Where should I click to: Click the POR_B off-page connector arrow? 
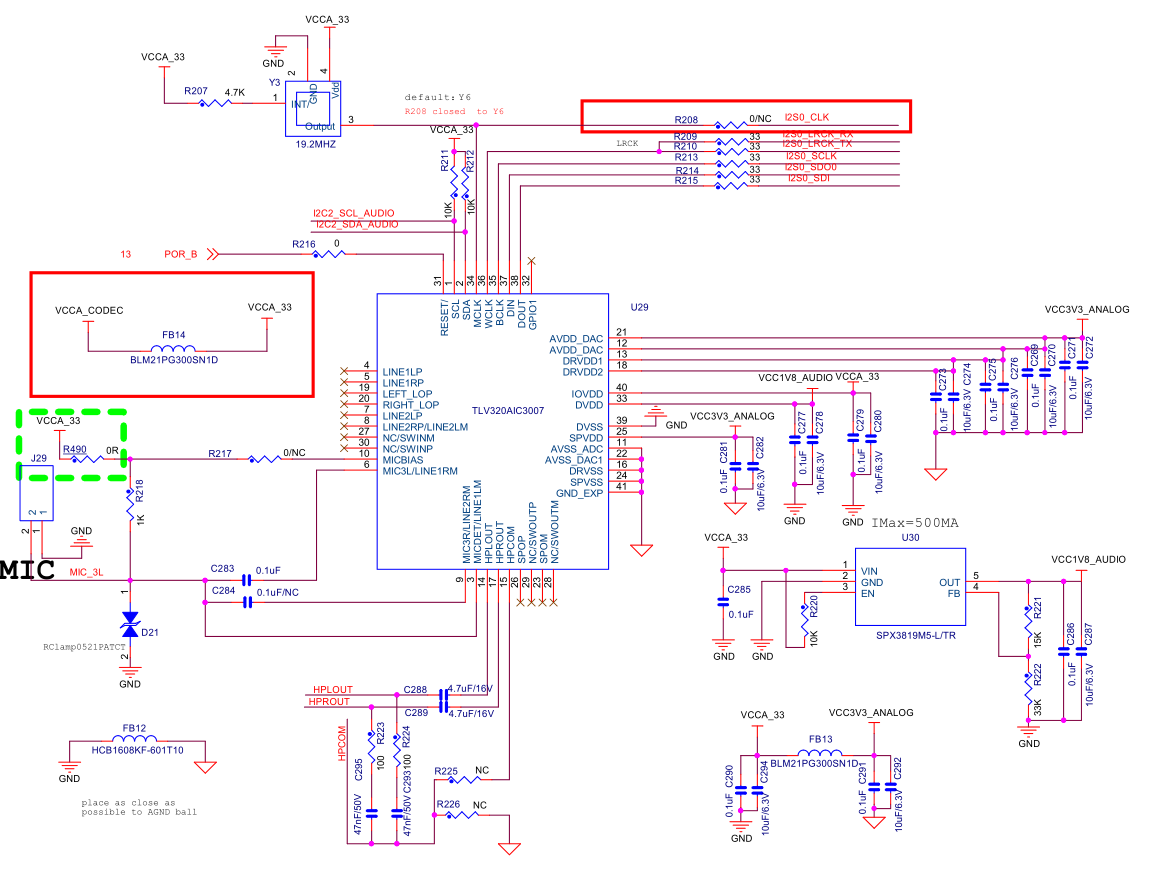point(213,254)
